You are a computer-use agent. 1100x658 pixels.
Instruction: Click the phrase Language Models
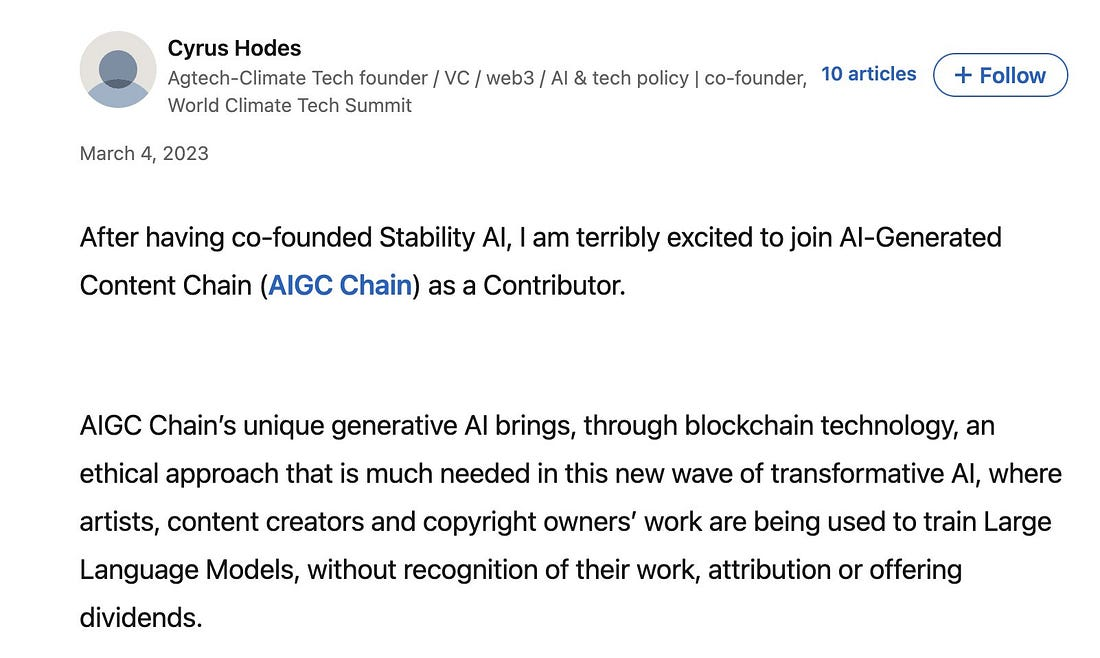pyautogui.click(x=187, y=570)
